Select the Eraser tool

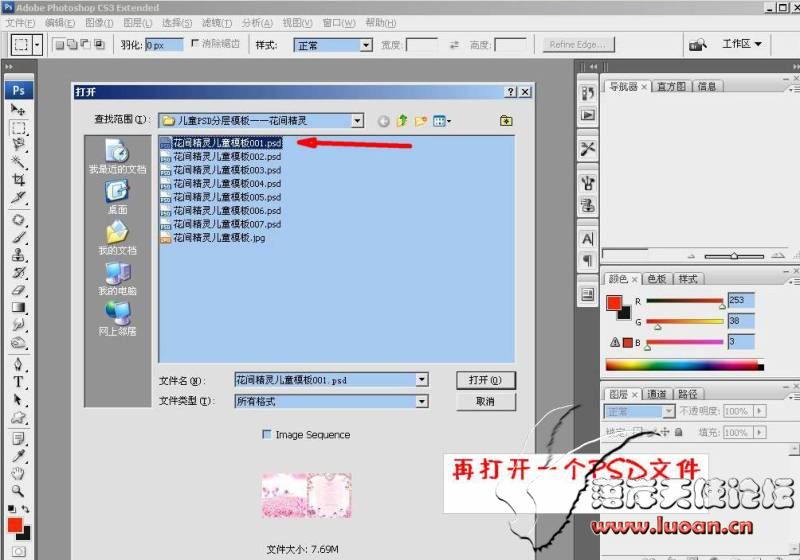(x=18, y=290)
